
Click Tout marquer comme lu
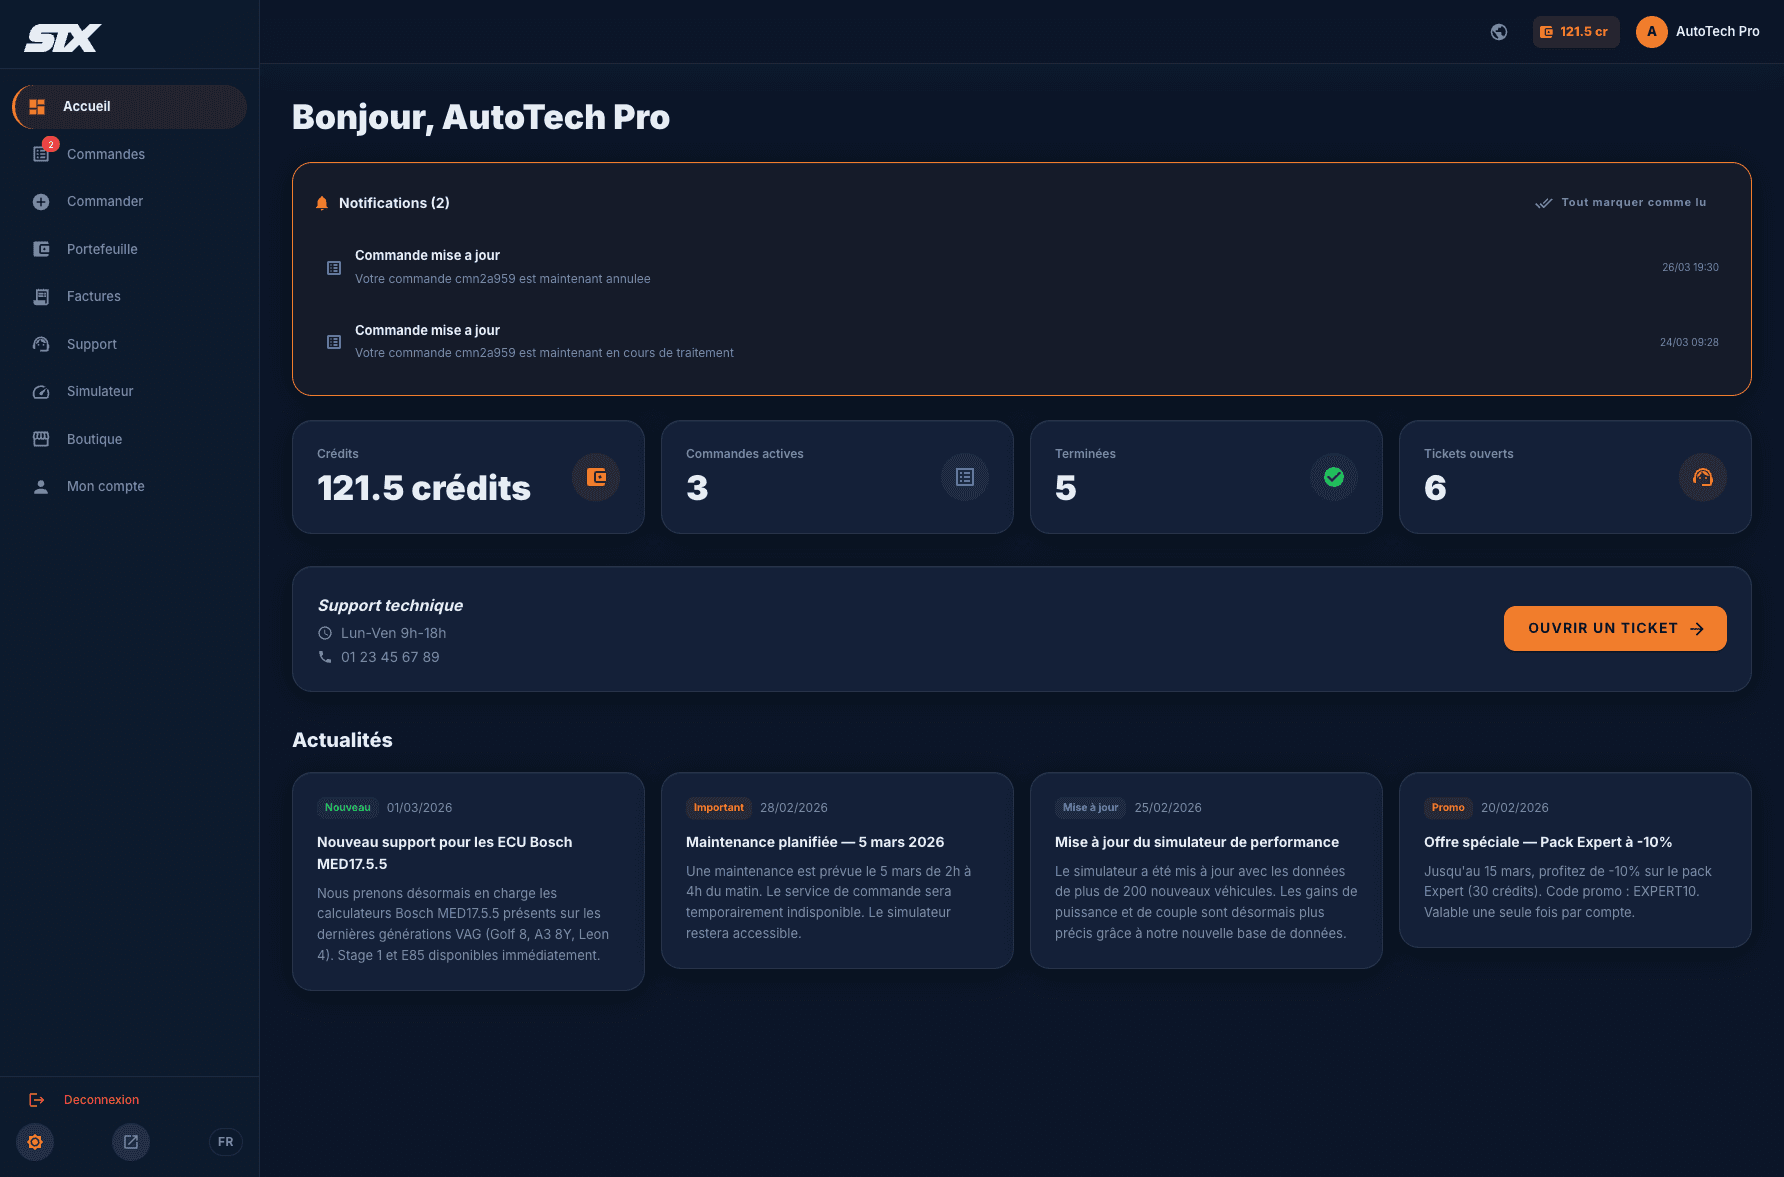(x=1621, y=203)
